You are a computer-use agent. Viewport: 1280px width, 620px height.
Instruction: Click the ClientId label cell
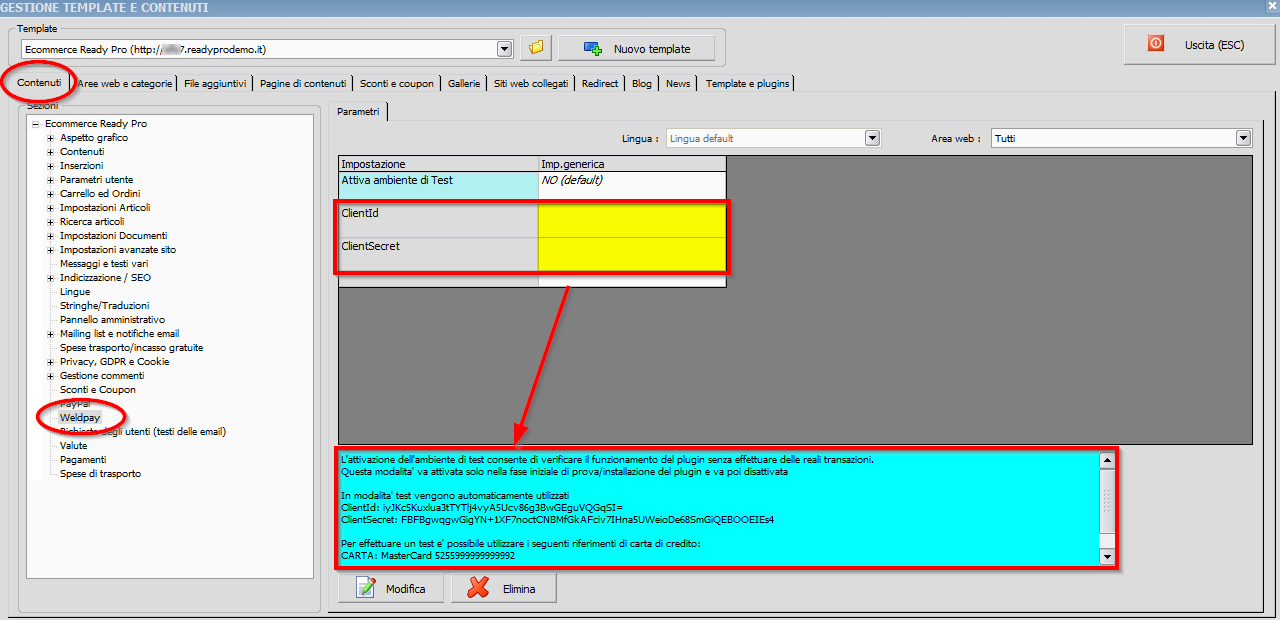[438, 221]
